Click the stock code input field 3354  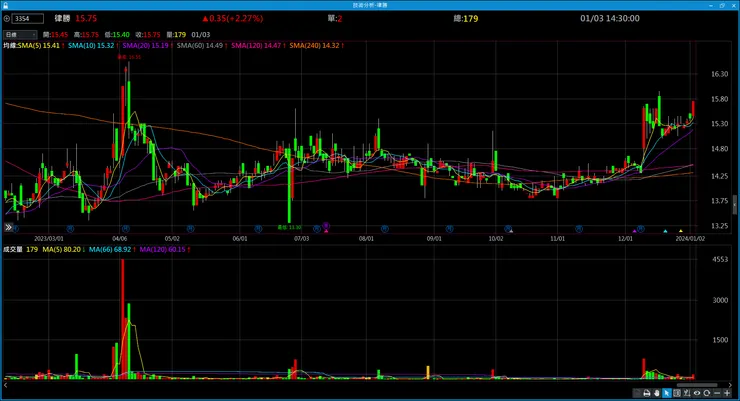[28, 19]
